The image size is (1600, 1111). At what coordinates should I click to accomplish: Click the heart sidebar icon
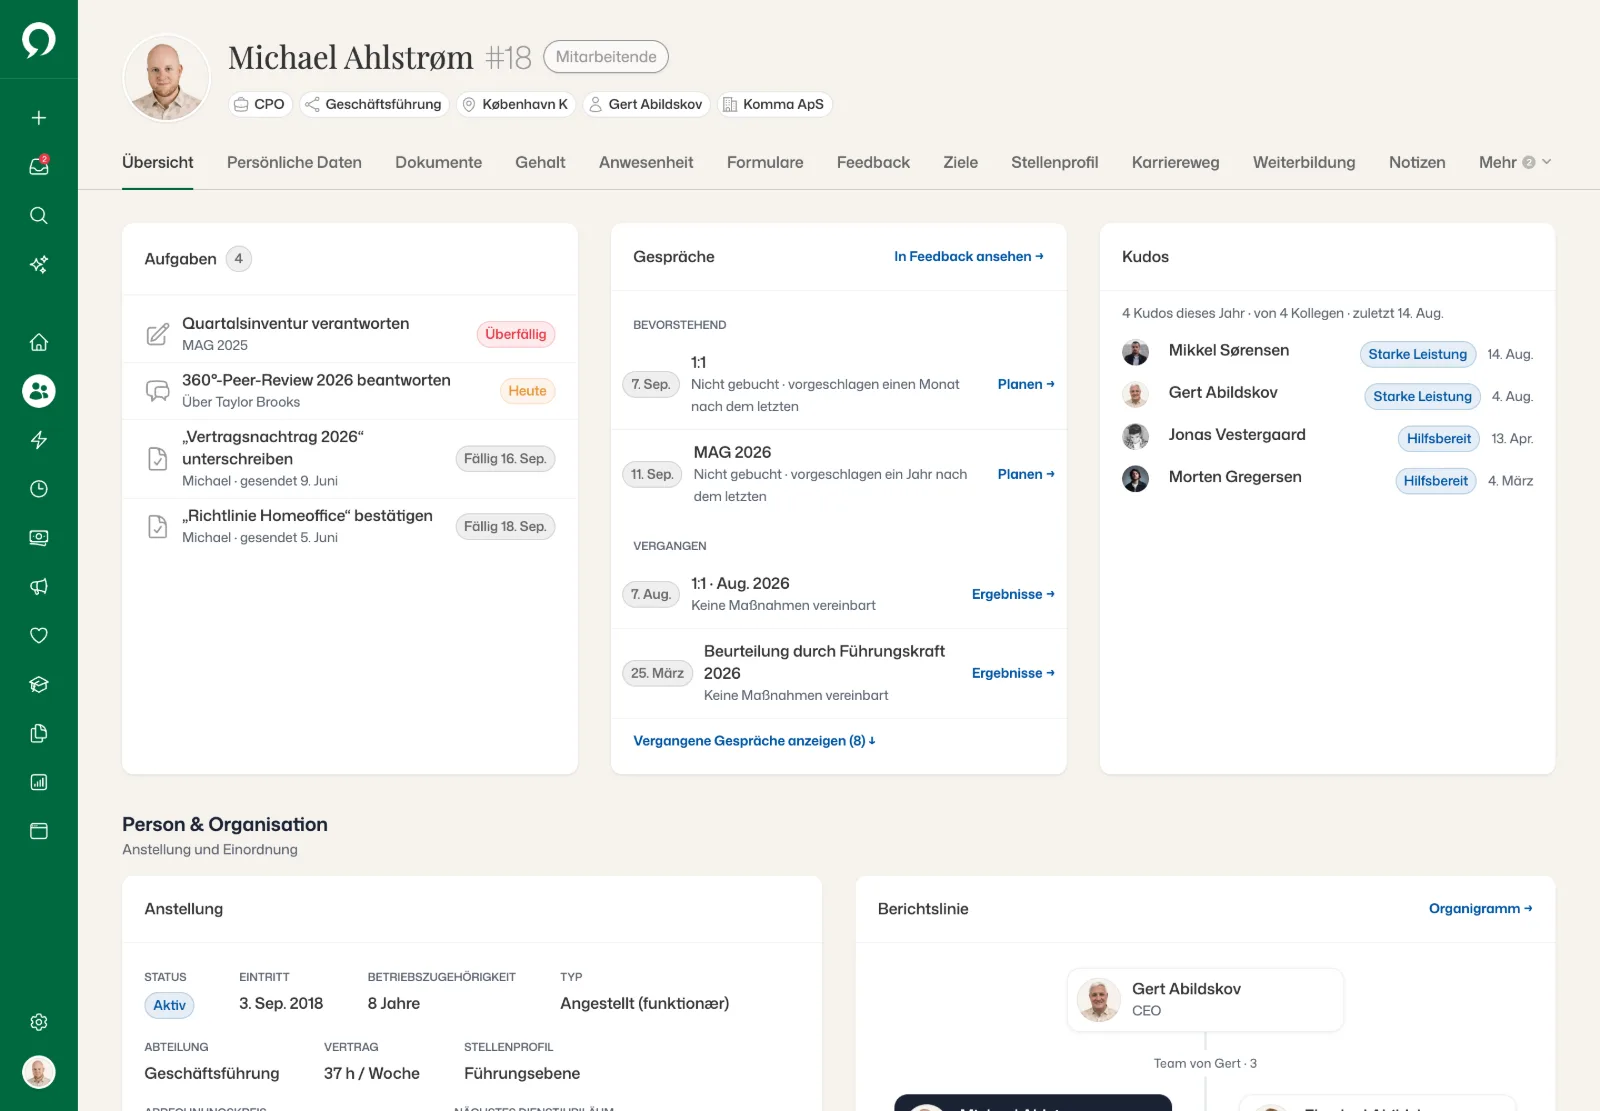[x=39, y=635]
